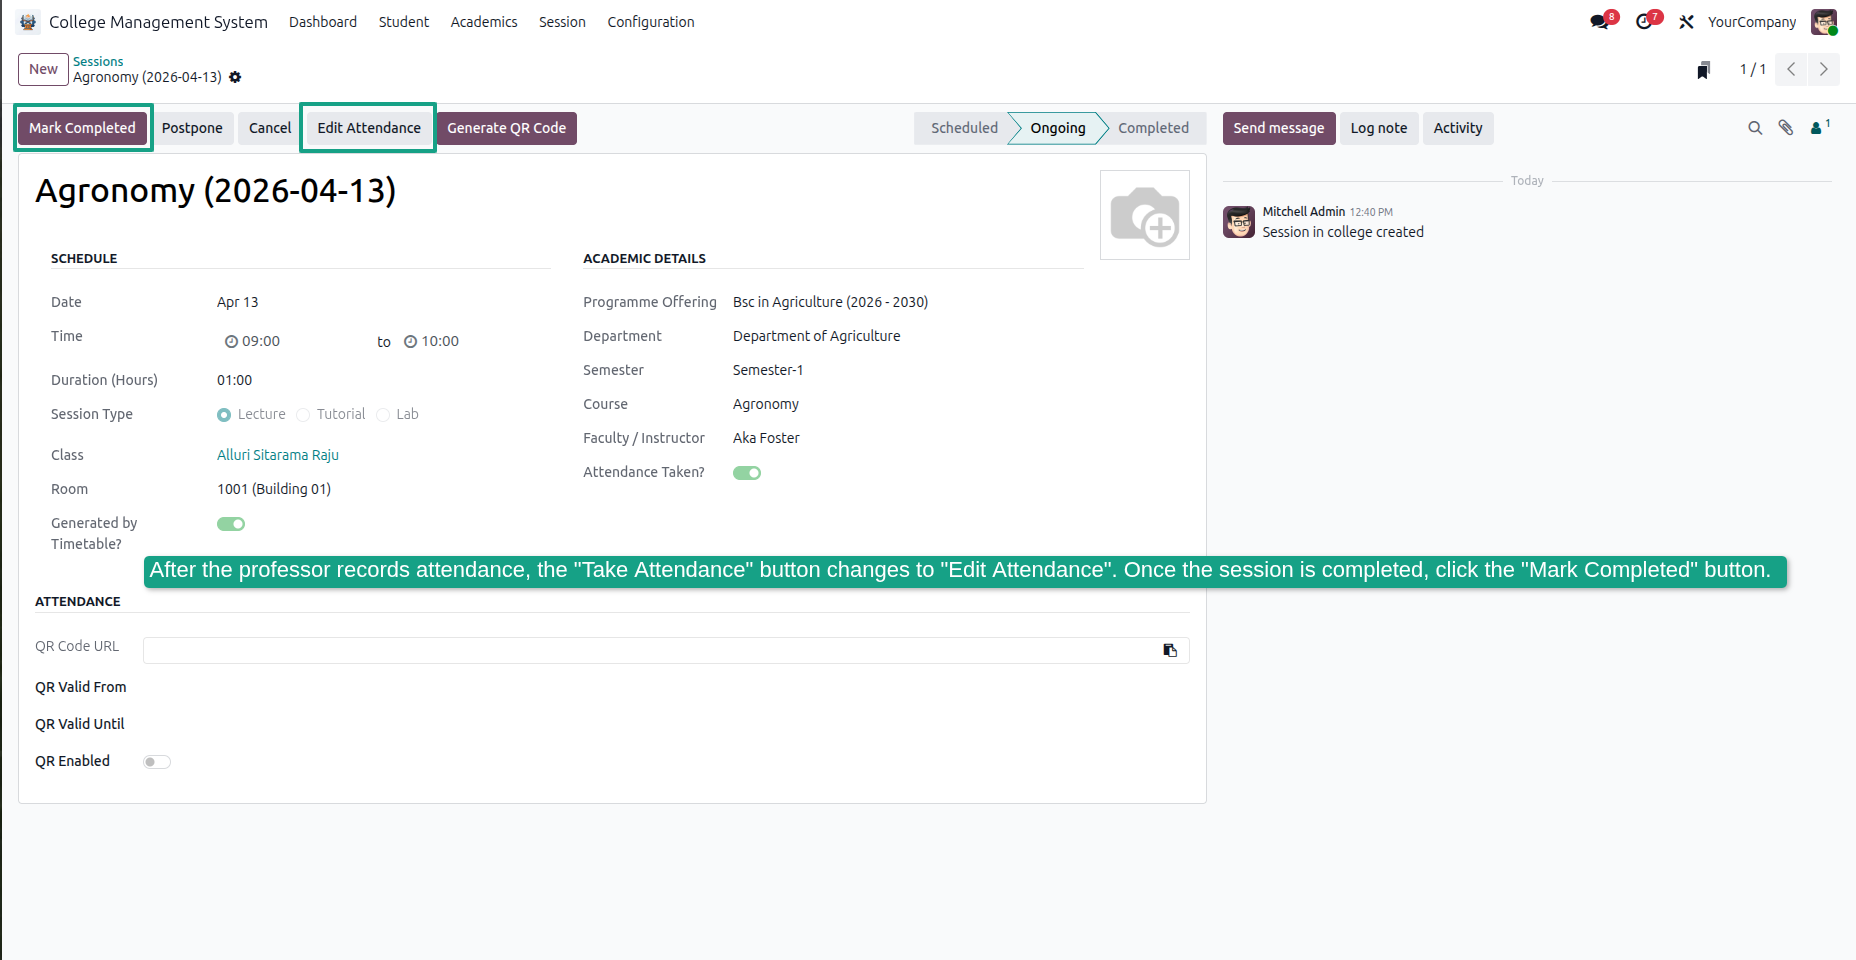Copy the QR Code URL
The height and width of the screenshot is (960, 1856).
click(x=1170, y=650)
